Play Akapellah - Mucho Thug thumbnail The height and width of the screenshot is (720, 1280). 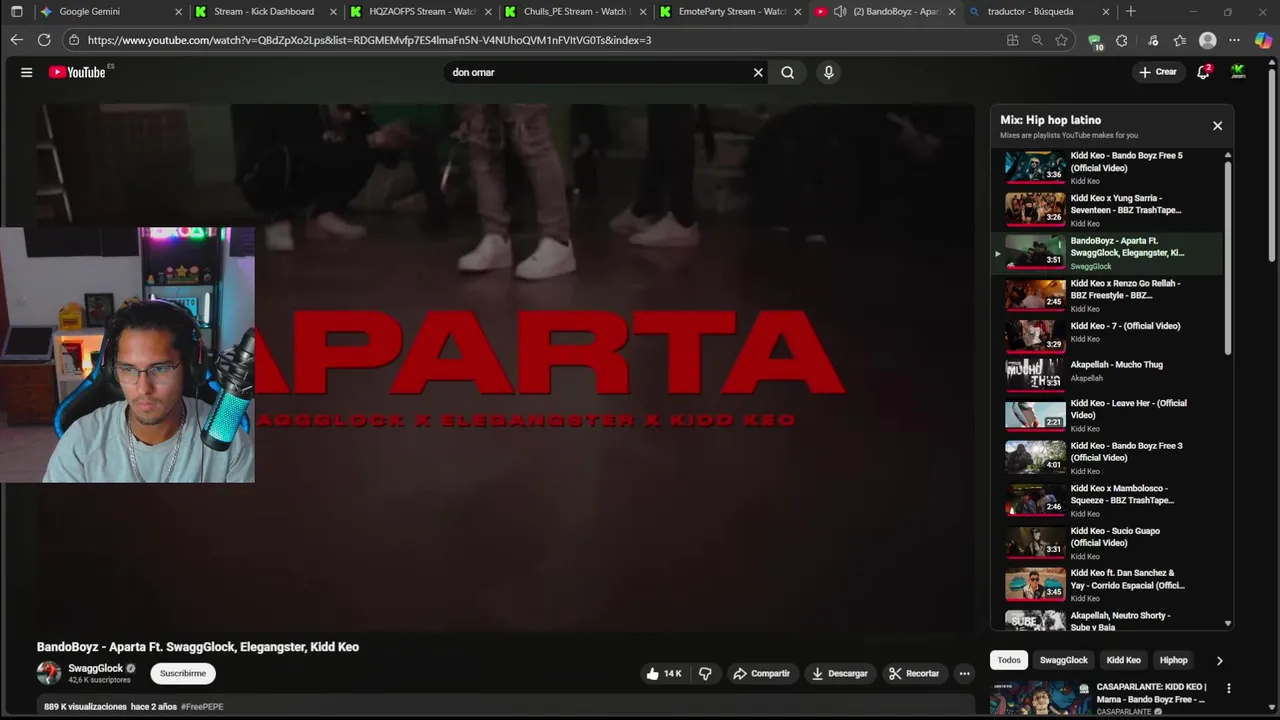pos(1035,373)
